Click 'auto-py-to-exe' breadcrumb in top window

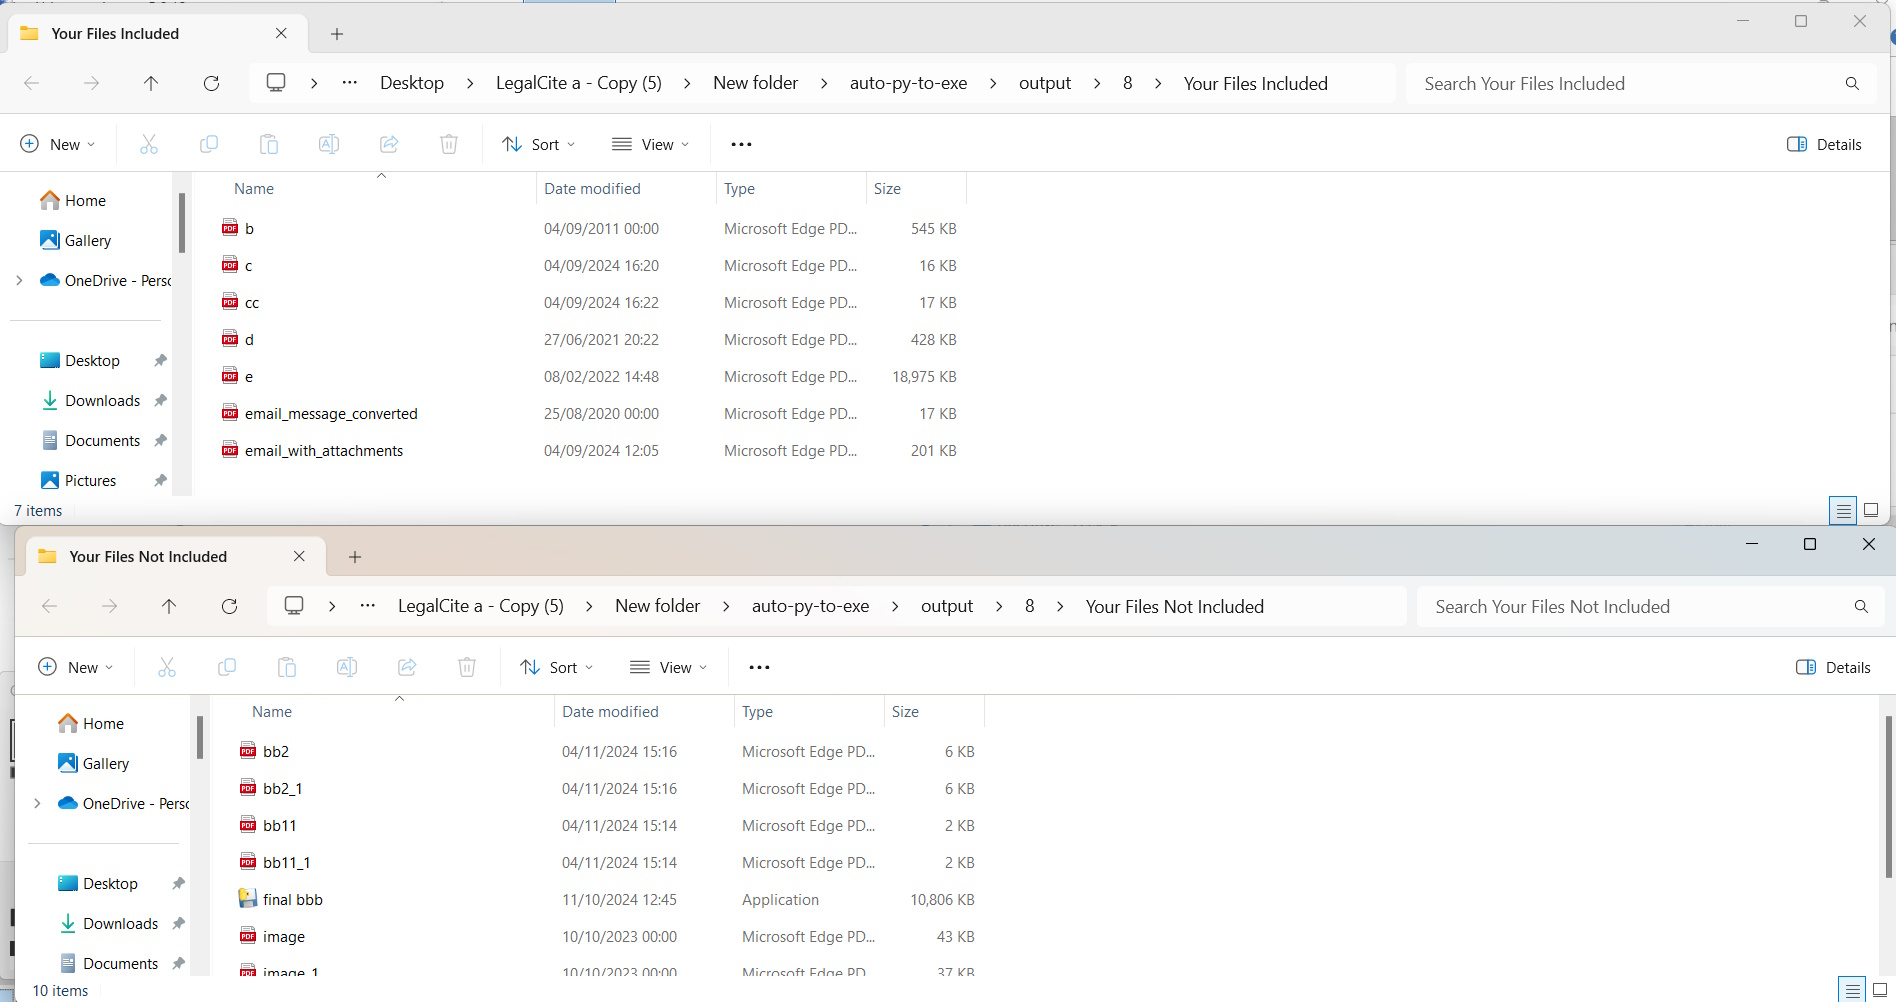coord(908,83)
